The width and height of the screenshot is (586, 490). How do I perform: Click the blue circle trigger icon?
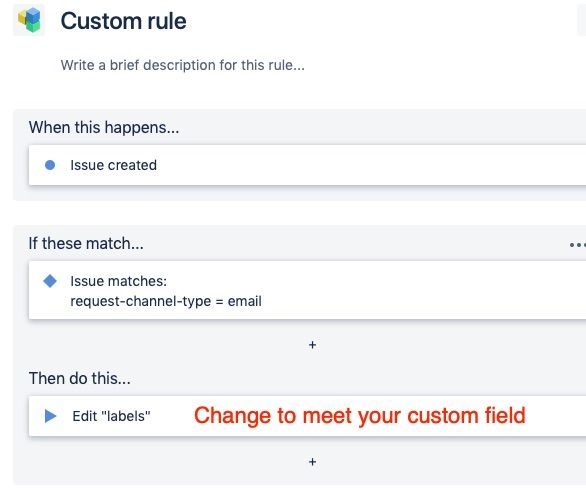click(x=50, y=165)
